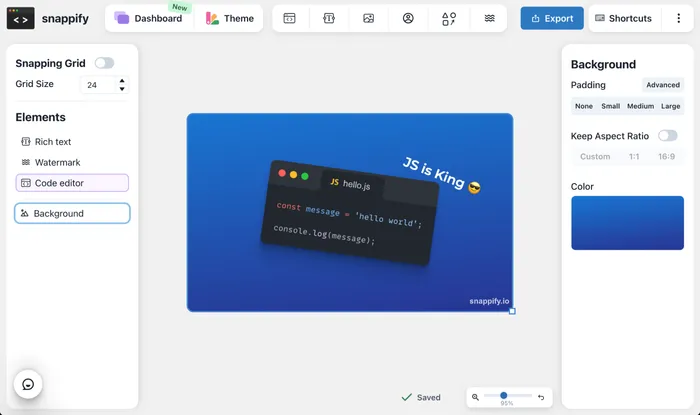Click the Advanced padding button

tap(663, 85)
